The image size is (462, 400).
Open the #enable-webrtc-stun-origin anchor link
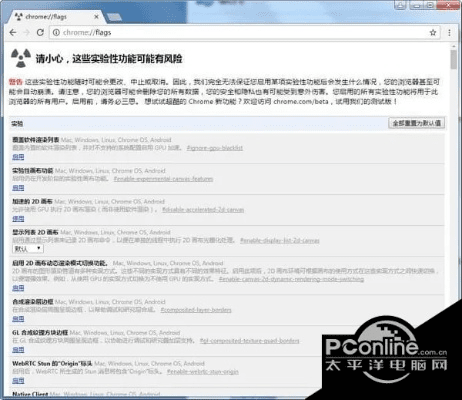[203, 372]
